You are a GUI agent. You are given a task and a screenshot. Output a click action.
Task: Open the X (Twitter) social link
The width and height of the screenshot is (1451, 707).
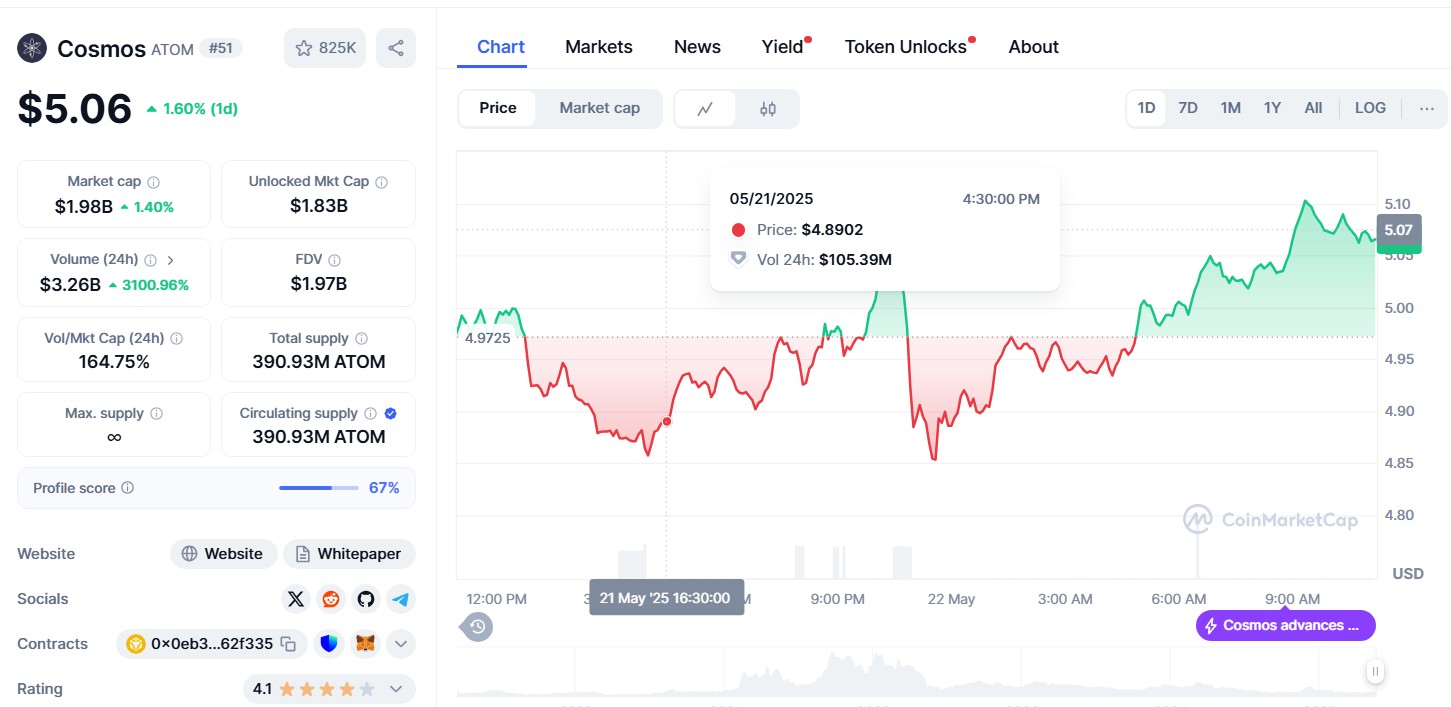295,599
